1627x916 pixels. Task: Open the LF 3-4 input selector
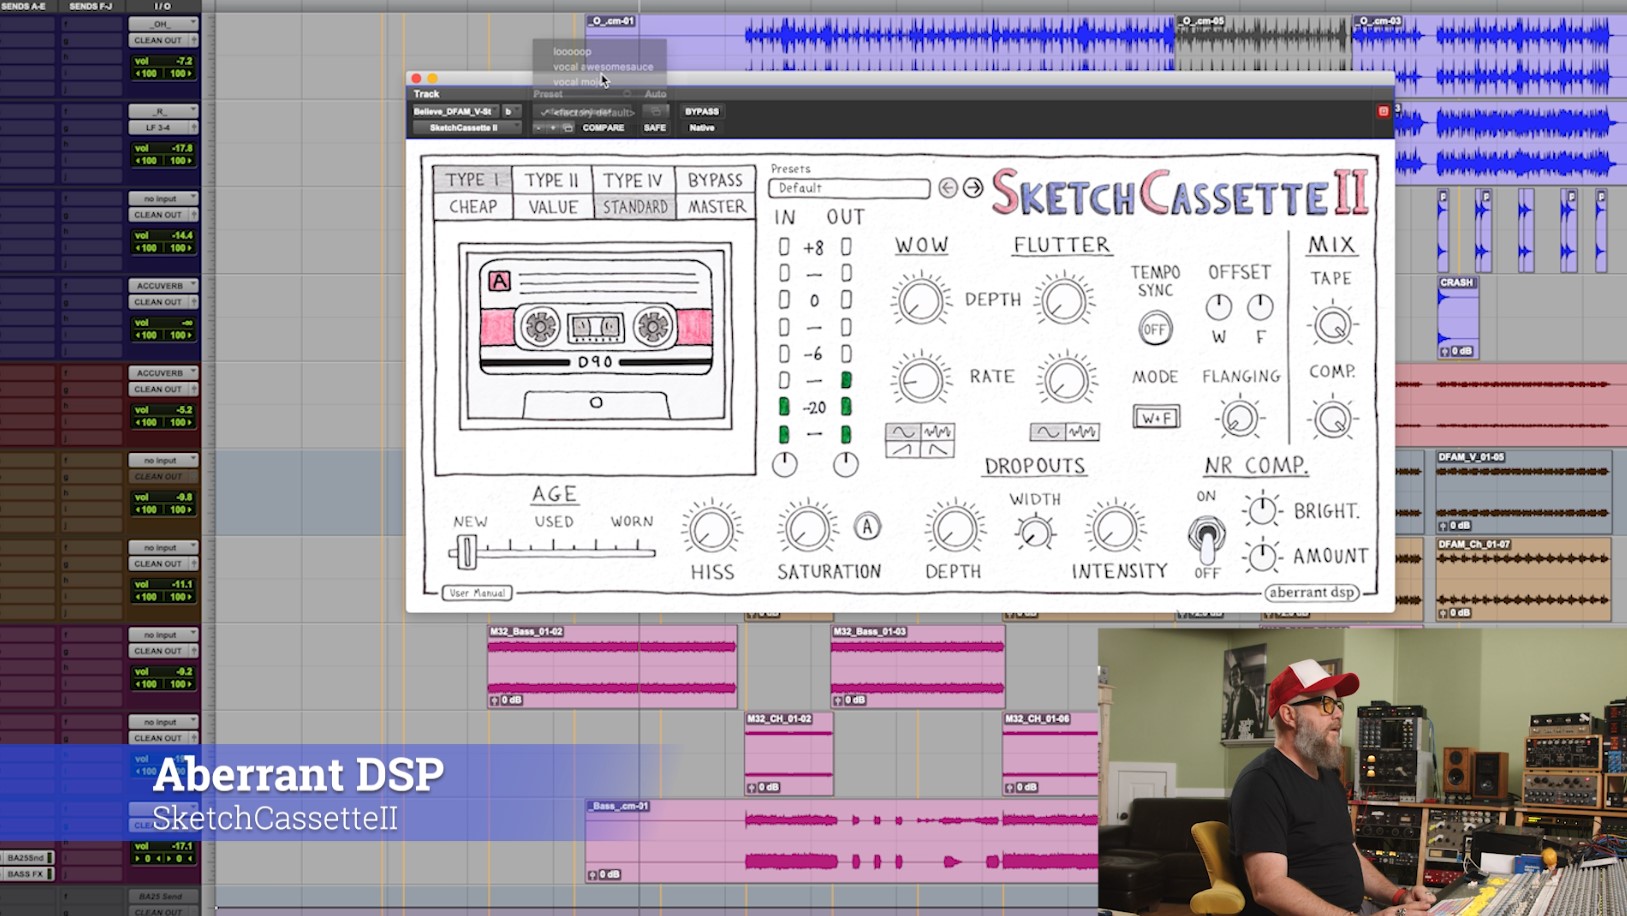(163, 128)
